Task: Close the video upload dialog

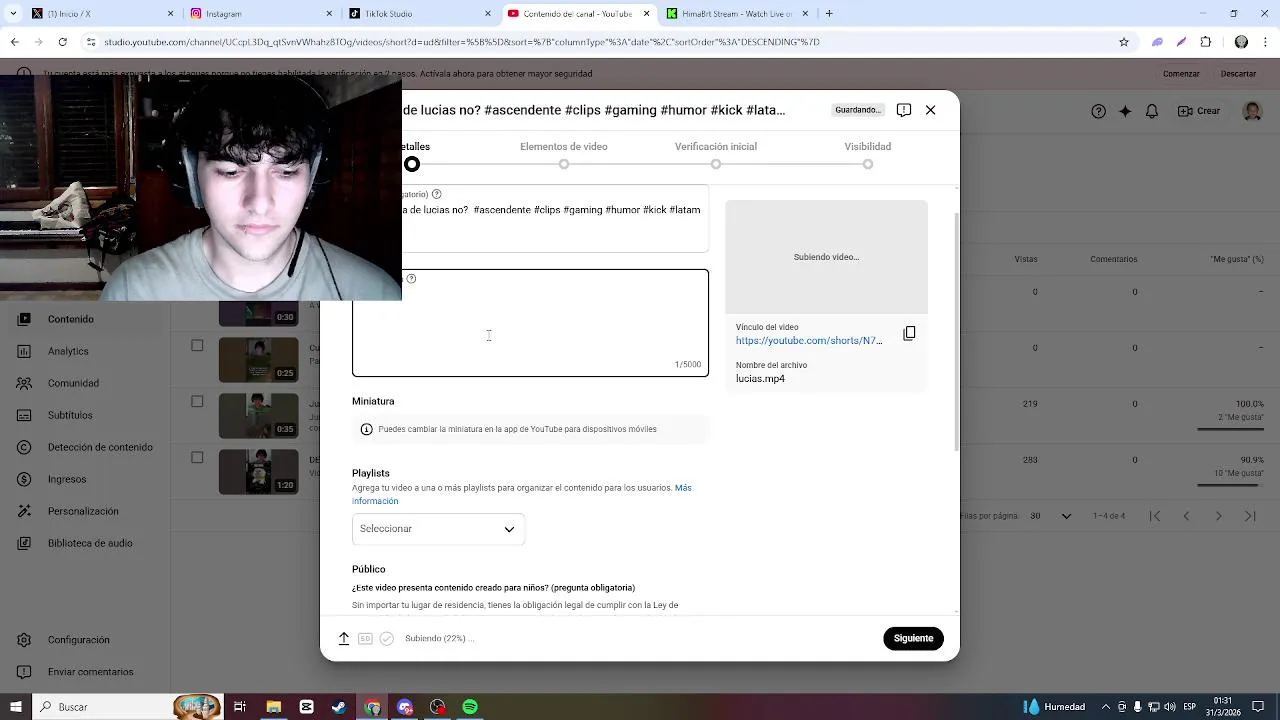Action: point(930,110)
